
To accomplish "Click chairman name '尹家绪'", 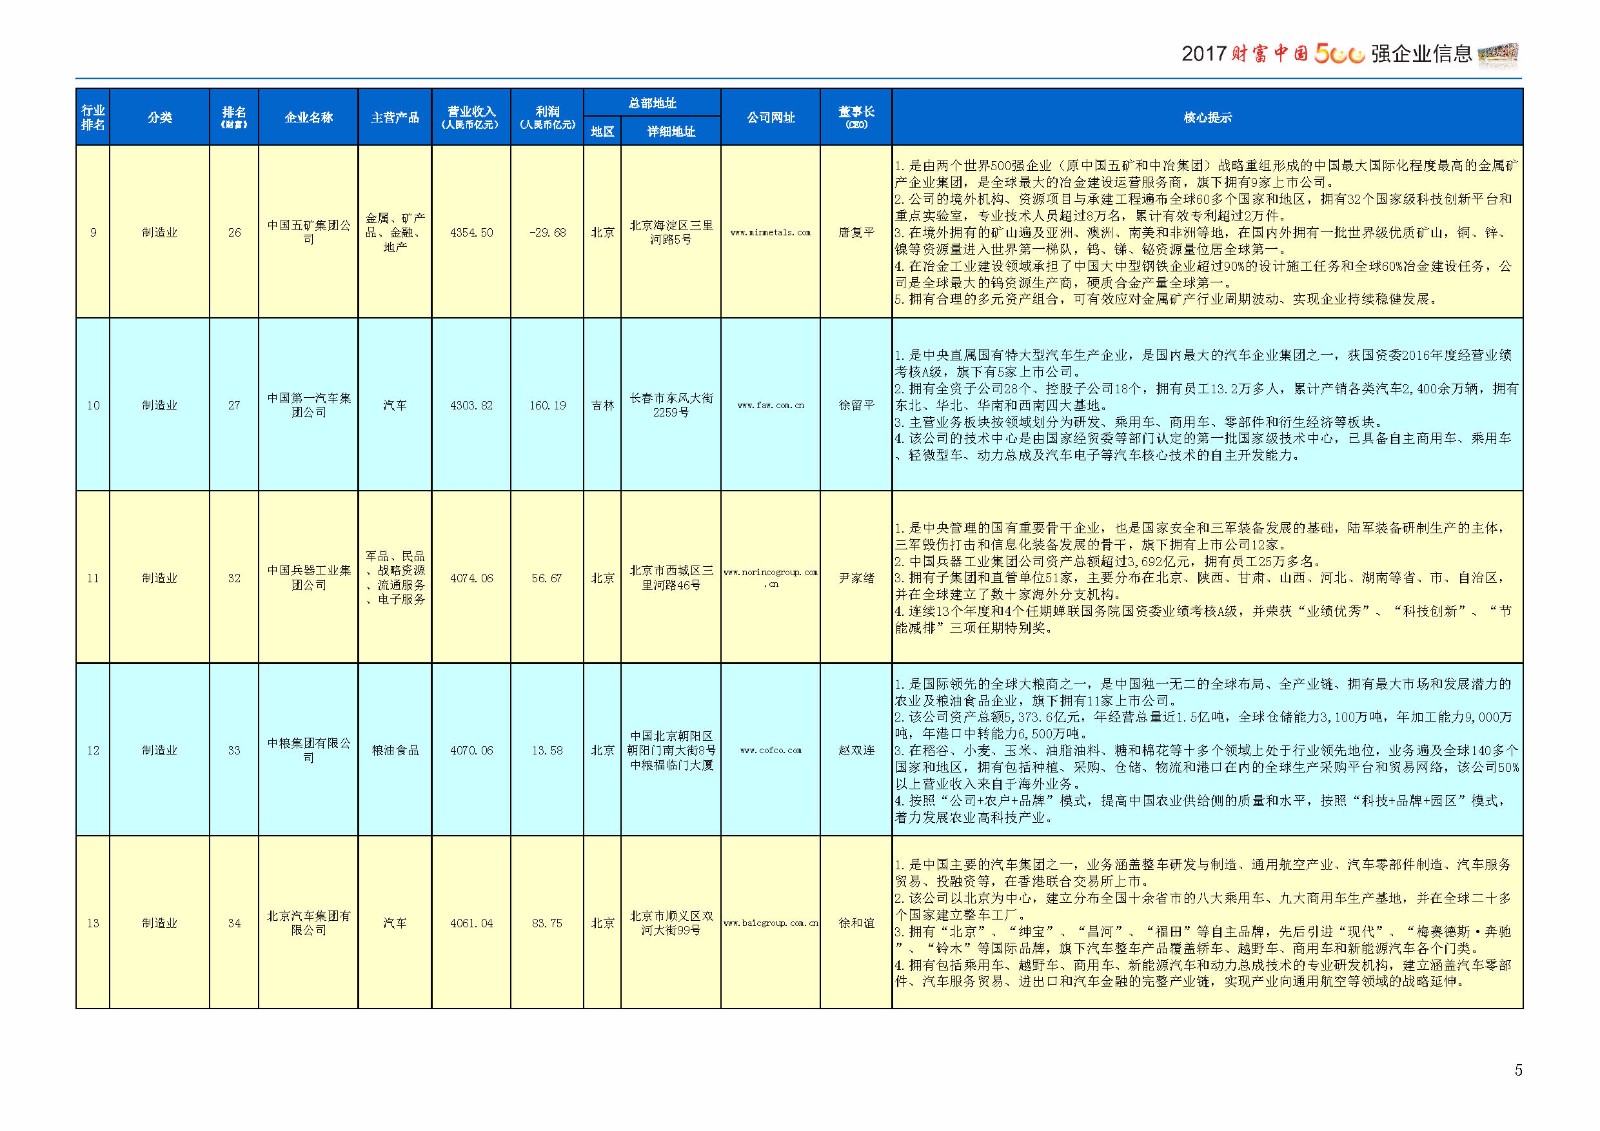I will point(856,578).
